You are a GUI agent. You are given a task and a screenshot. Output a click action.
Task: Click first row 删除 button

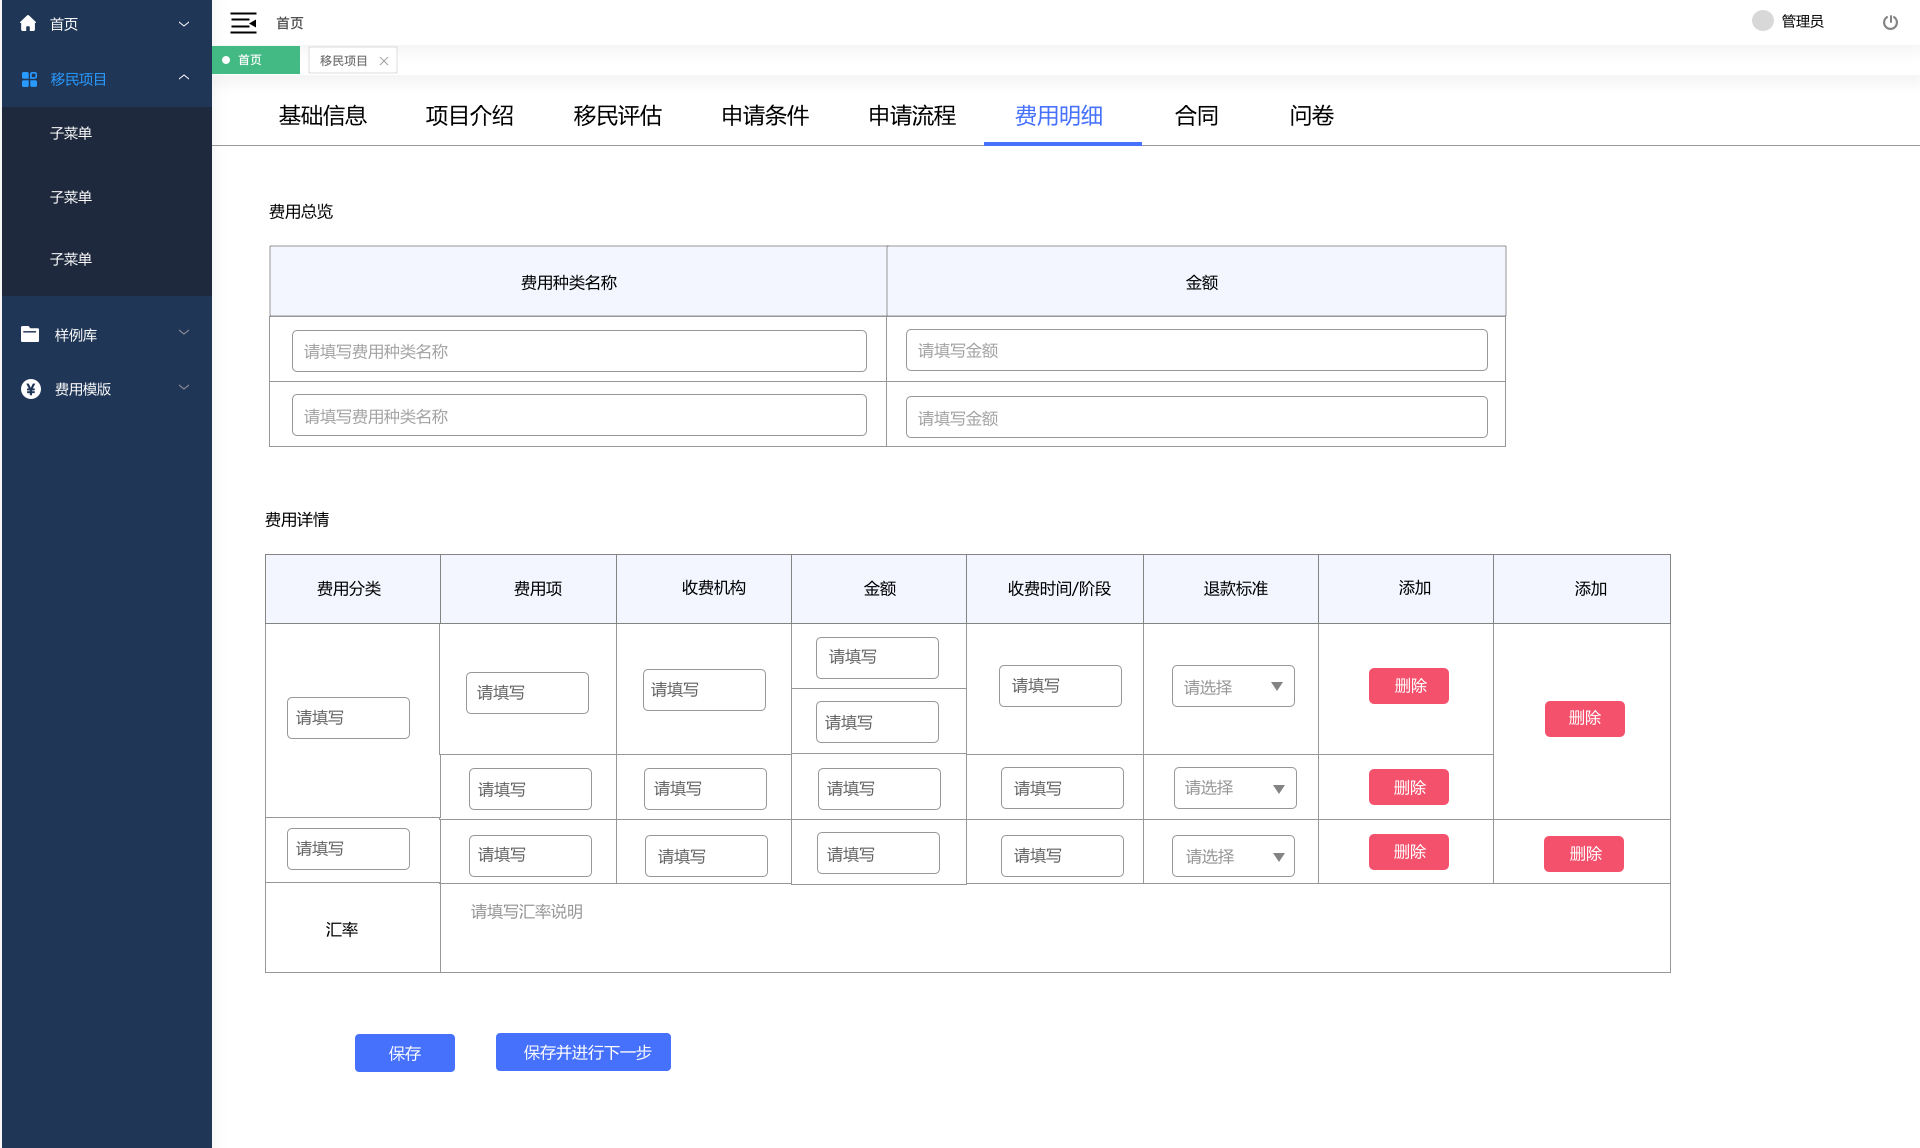[1408, 686]
